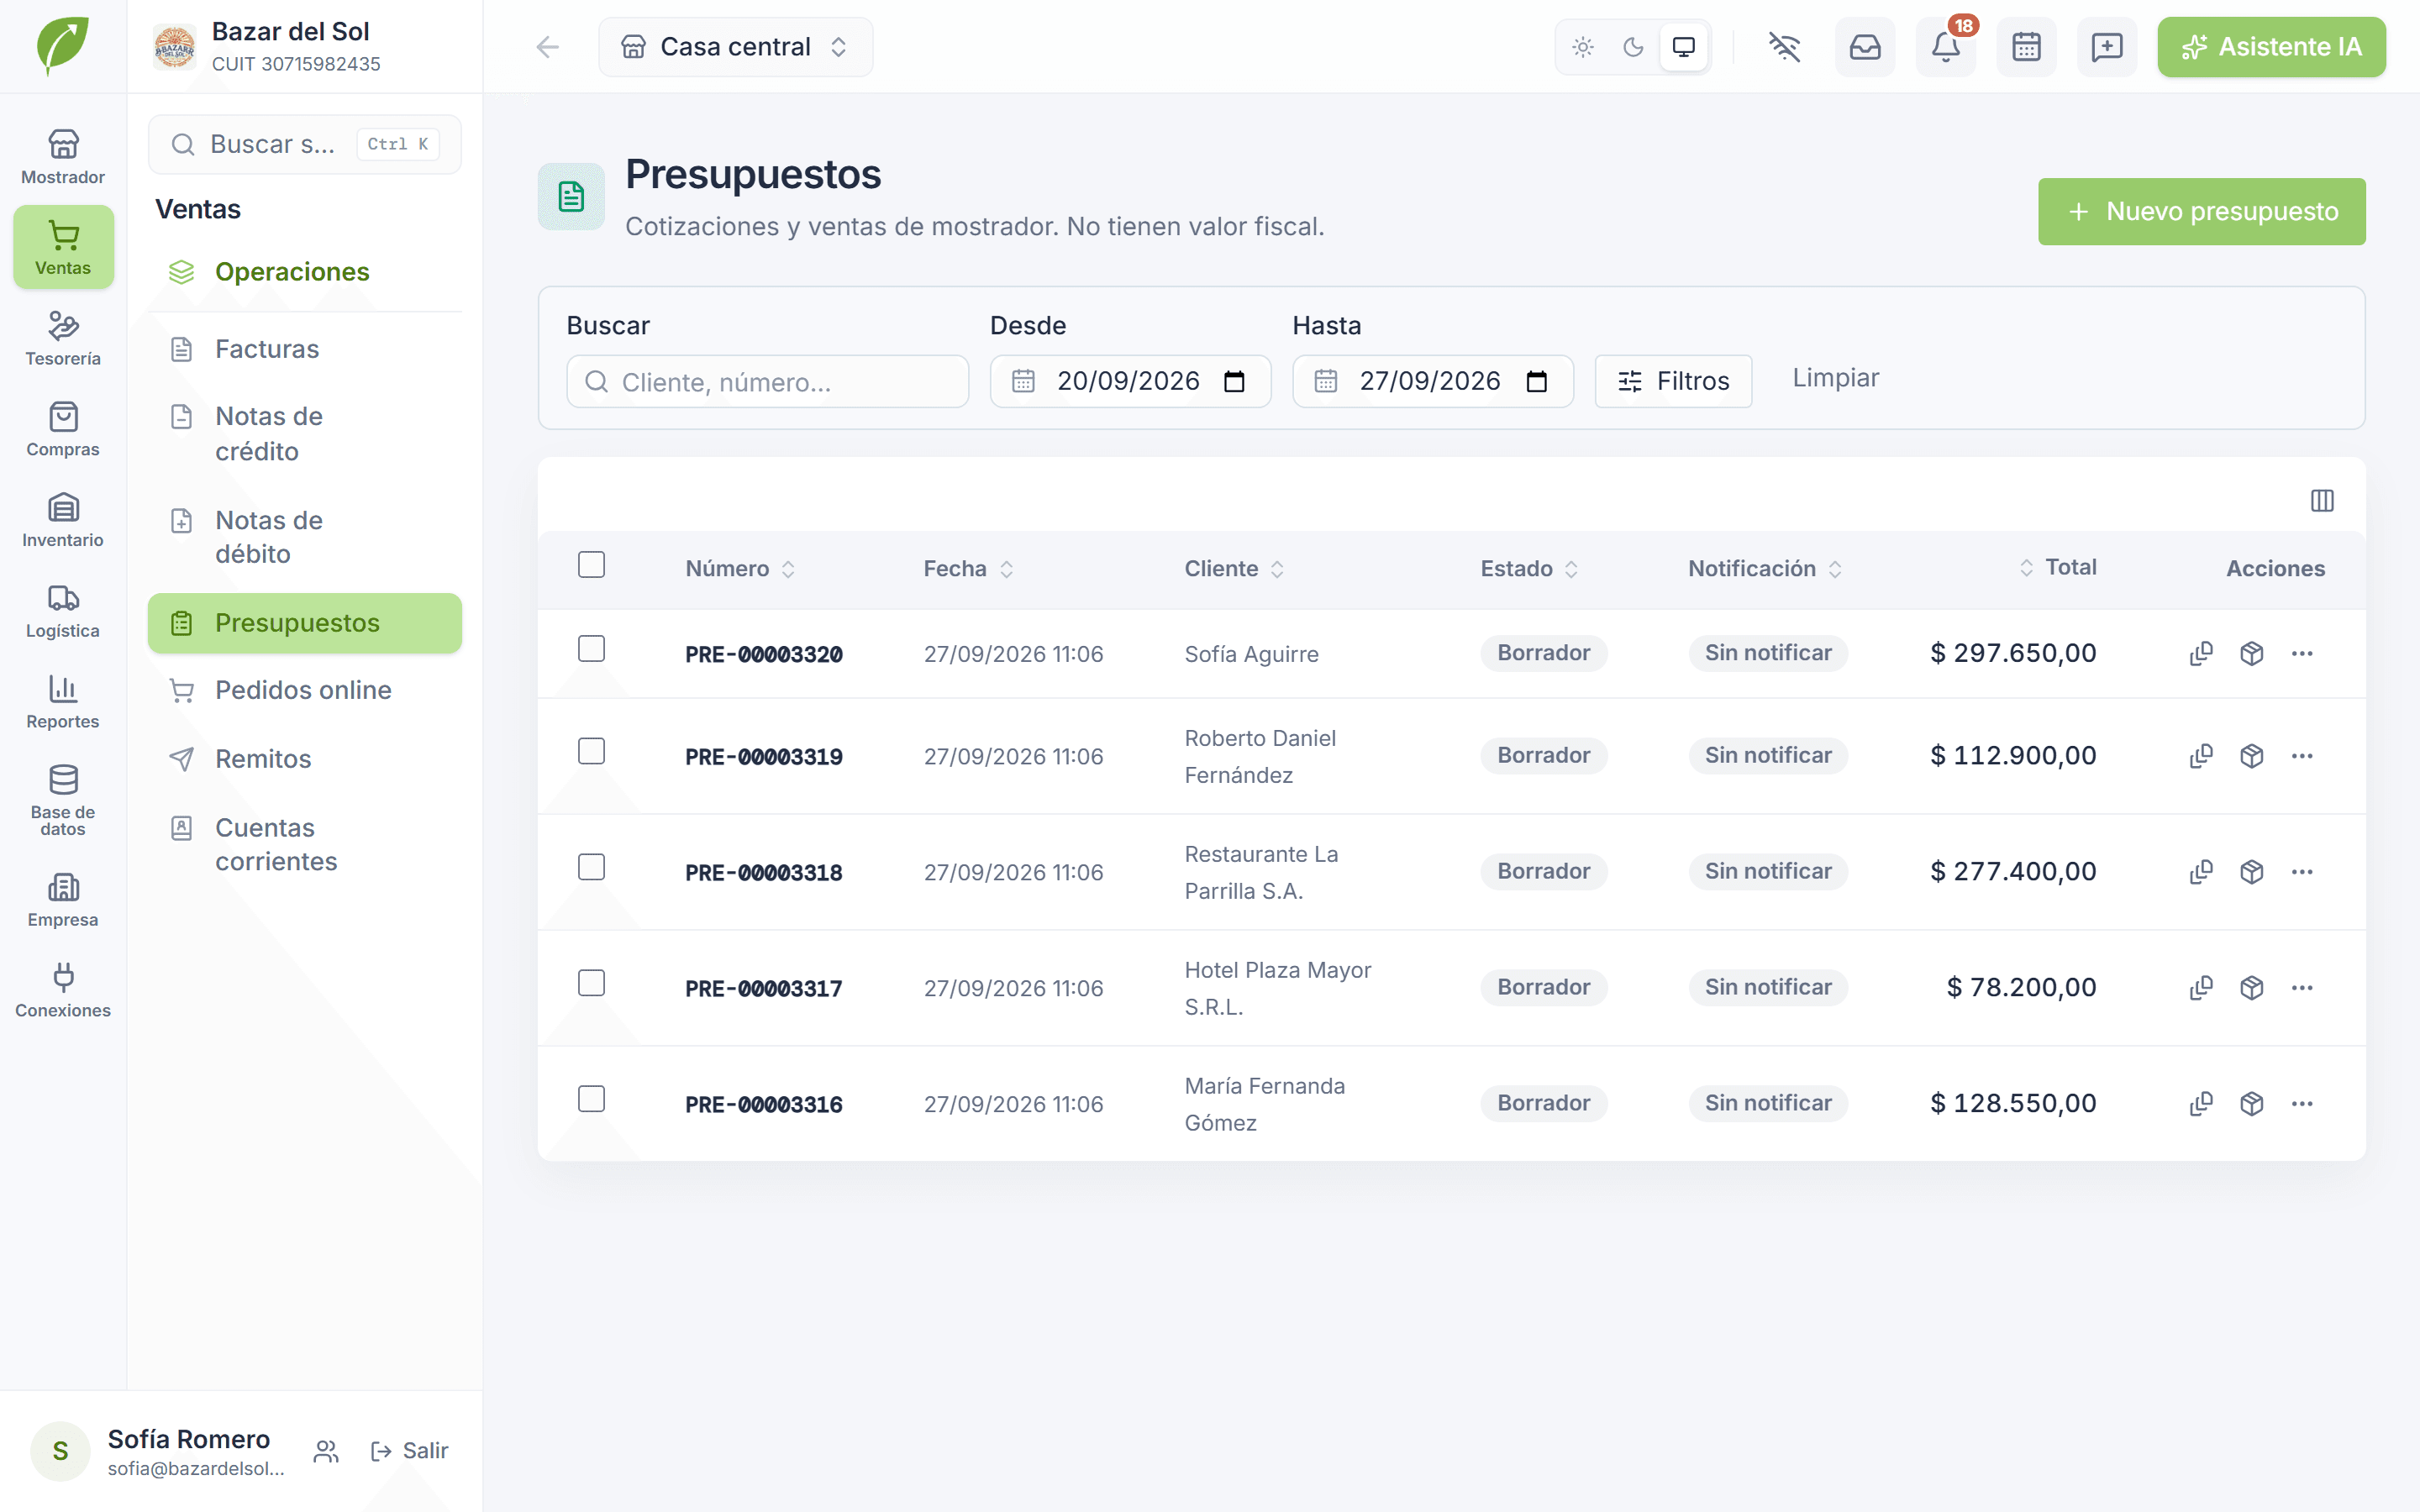This screenshot has height=1512, width=2420.
Task: Go to Pedidos online
Action: coord(304,690)
